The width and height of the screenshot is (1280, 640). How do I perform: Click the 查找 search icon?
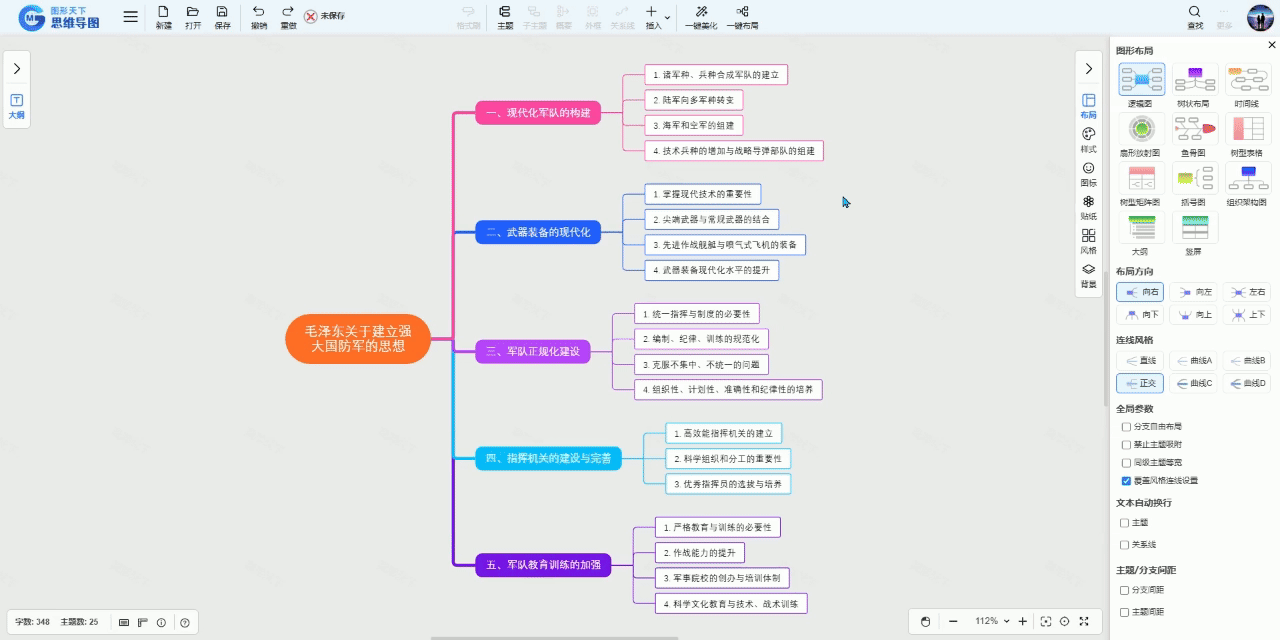[1195, 12]
